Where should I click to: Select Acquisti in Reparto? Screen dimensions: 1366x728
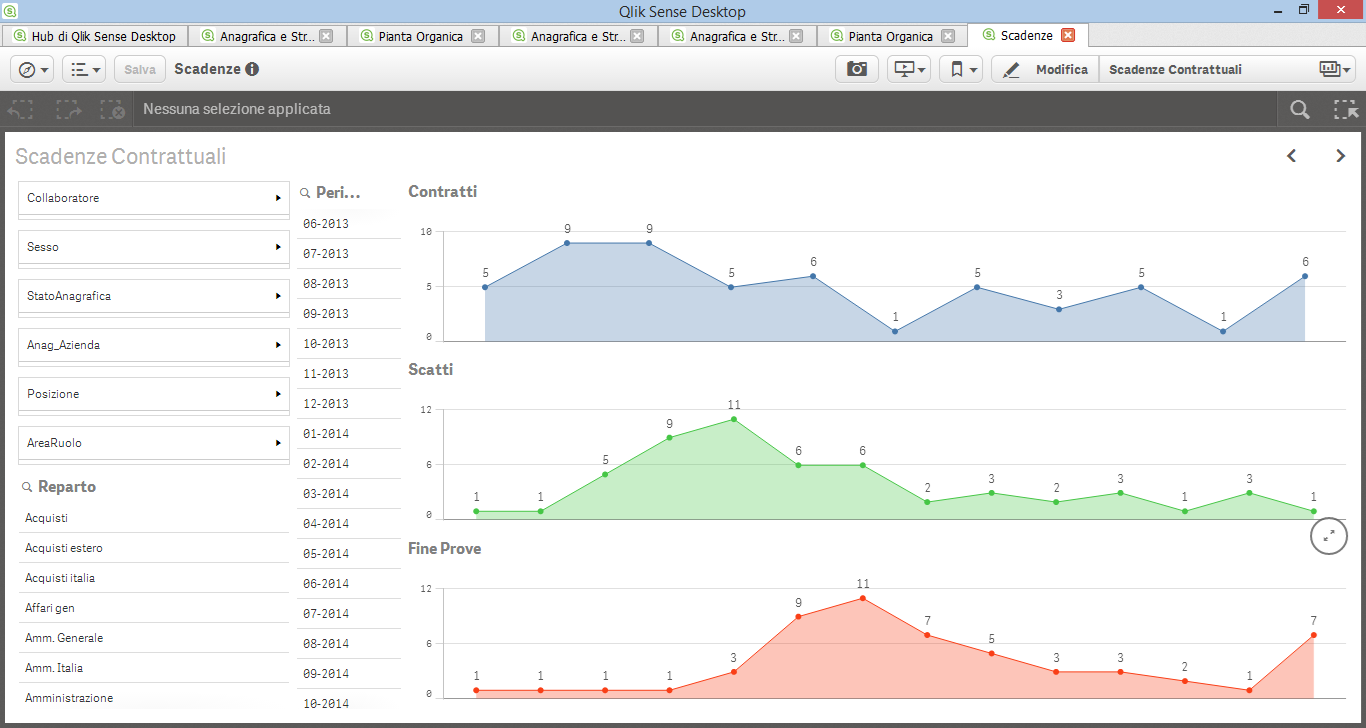point(154,518)
